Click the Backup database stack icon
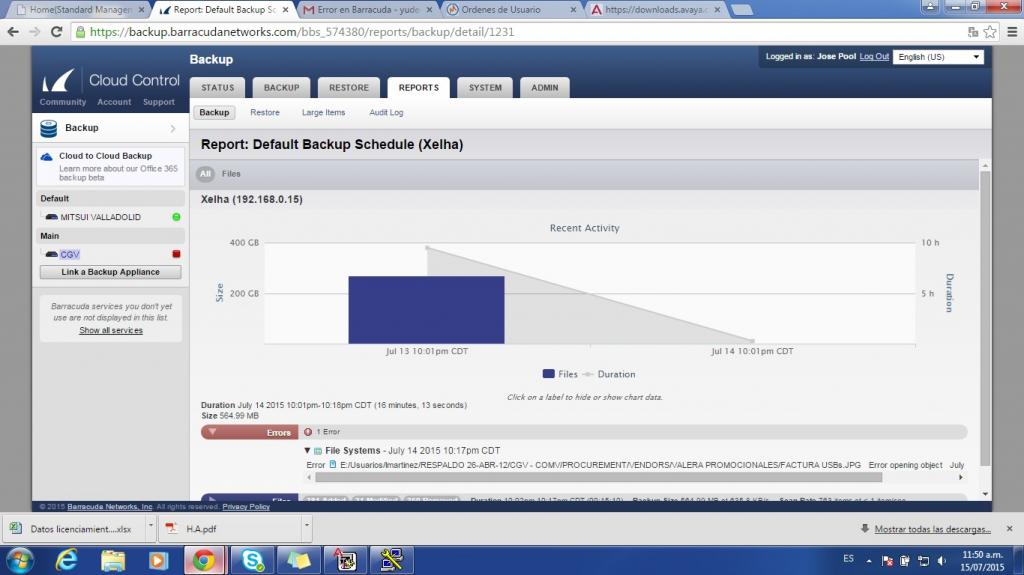This screenshot has width=1024, height=575. [x=48, y=128]
